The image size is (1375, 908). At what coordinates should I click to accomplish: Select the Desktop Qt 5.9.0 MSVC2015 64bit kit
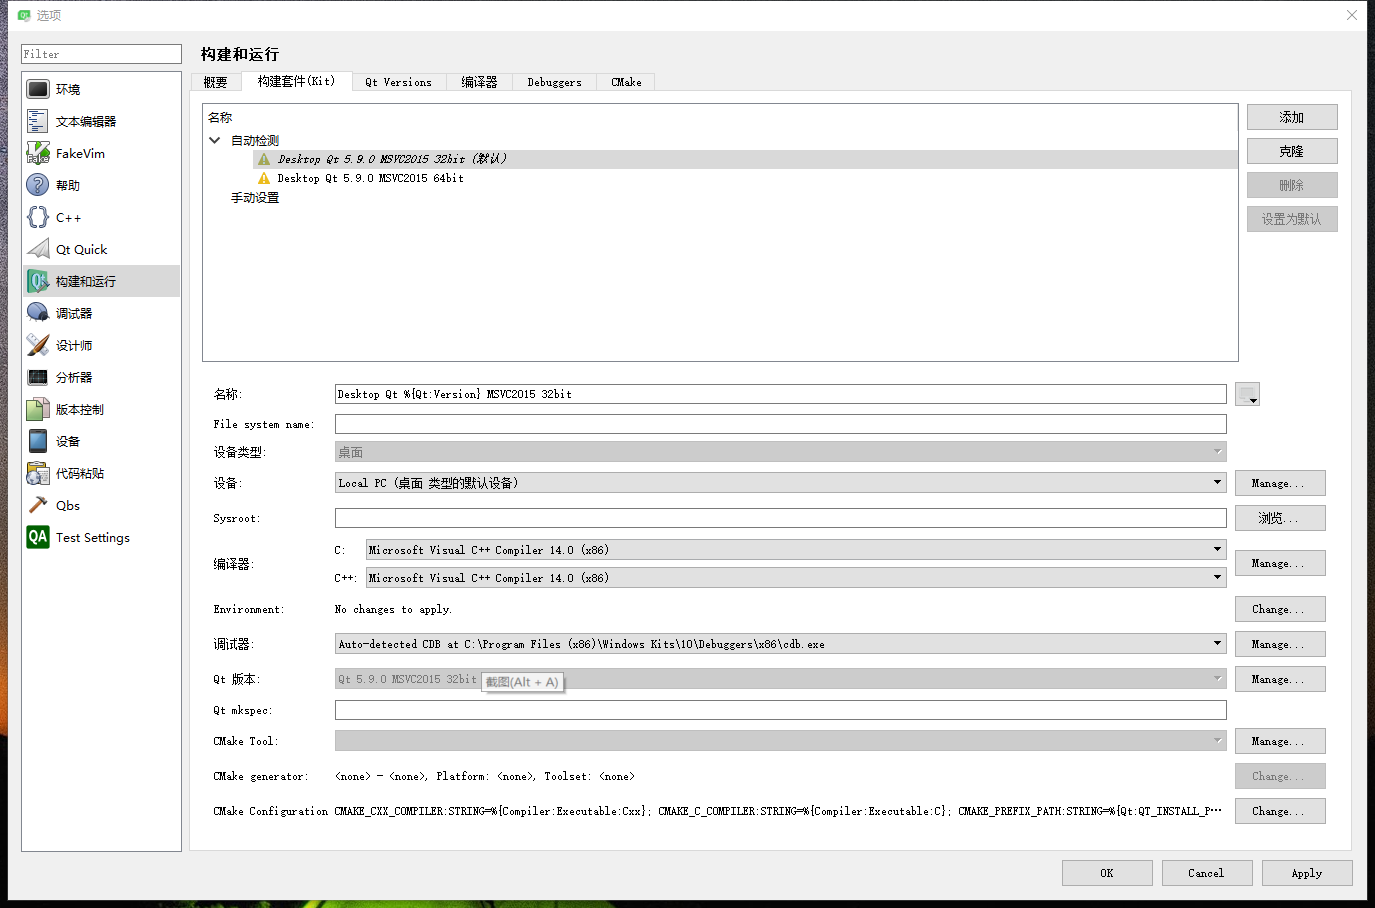tap(370, 178)
